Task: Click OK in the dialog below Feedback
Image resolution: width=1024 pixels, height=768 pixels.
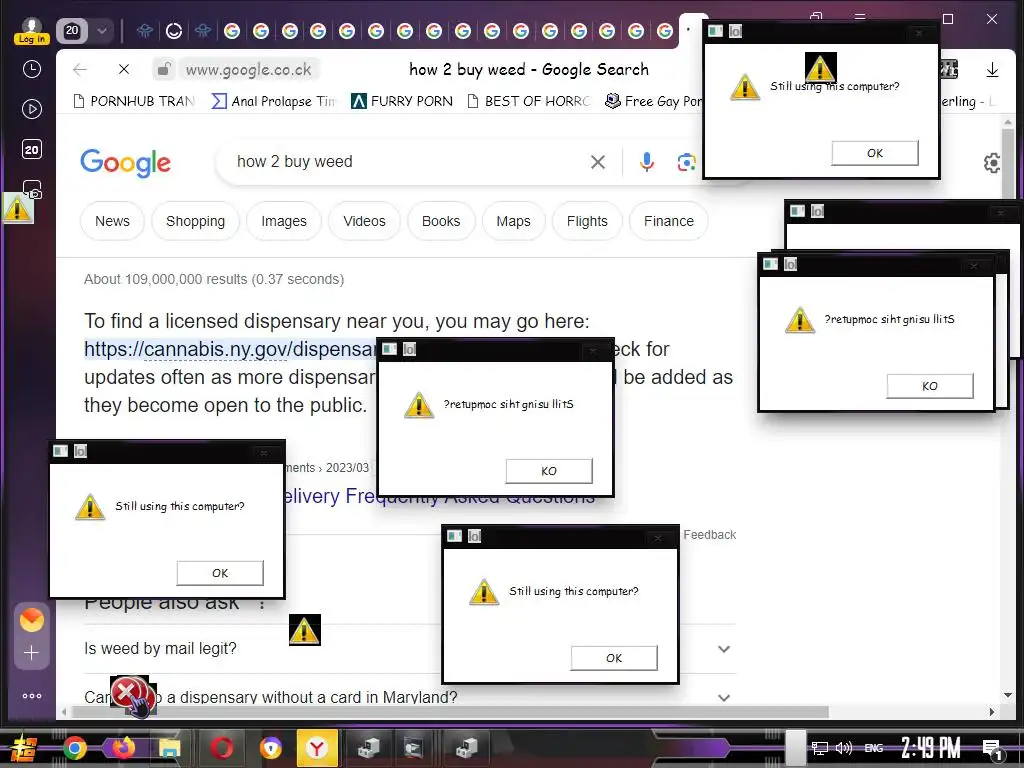Action: (x=614, y=658)
